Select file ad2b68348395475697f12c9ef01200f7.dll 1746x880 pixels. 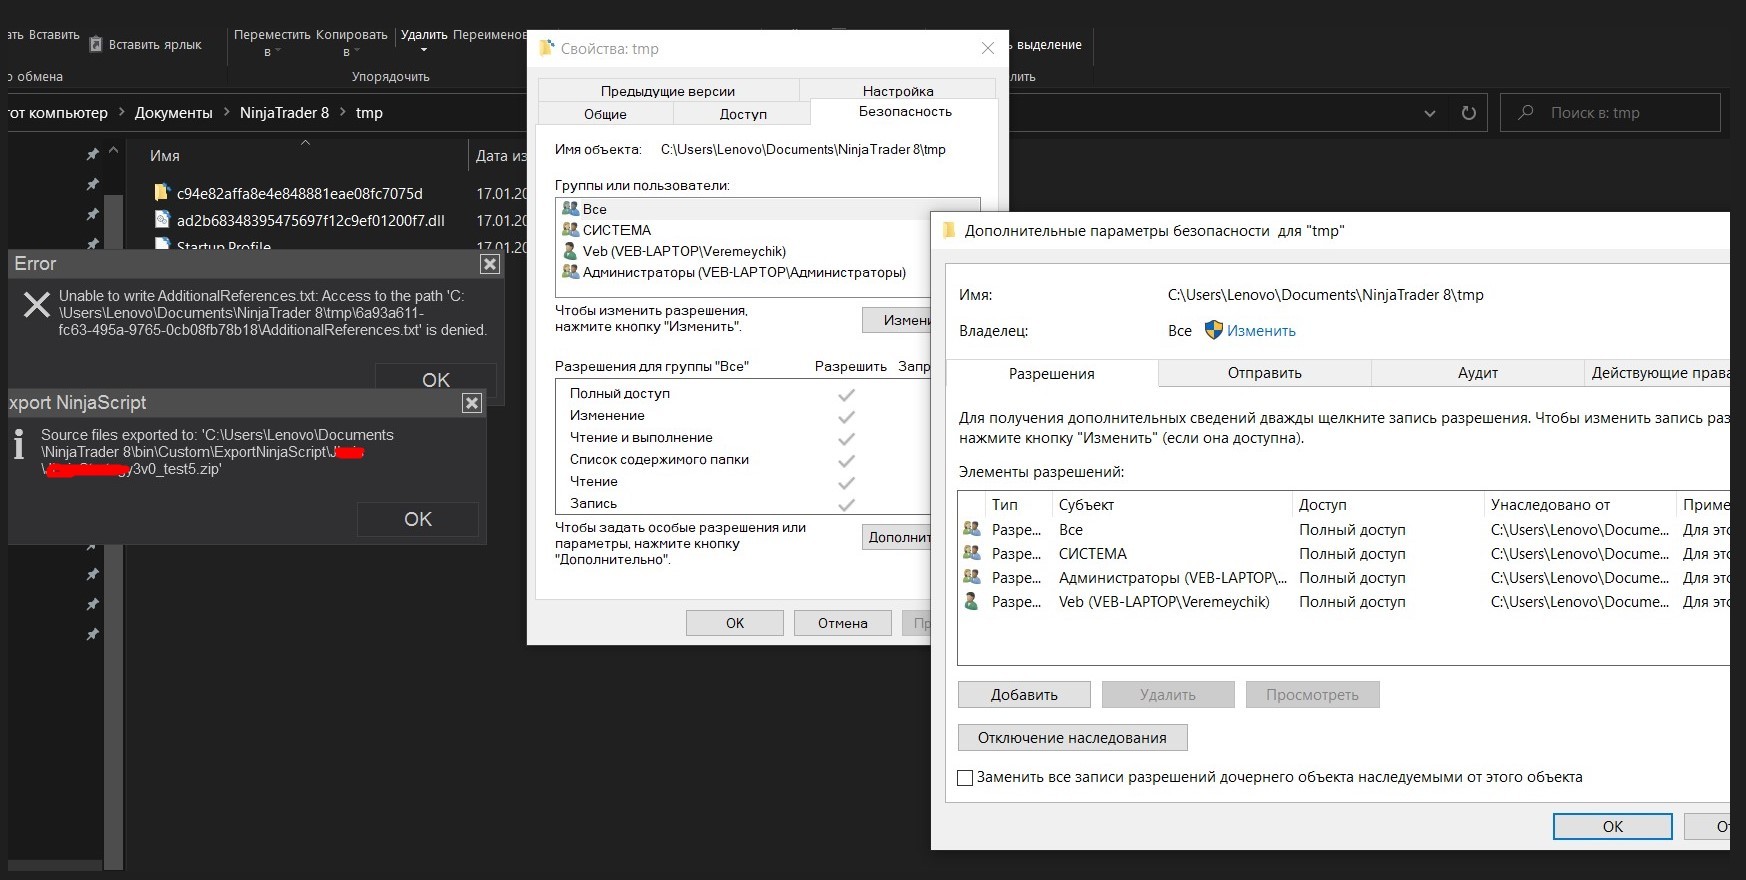point(310,220)
